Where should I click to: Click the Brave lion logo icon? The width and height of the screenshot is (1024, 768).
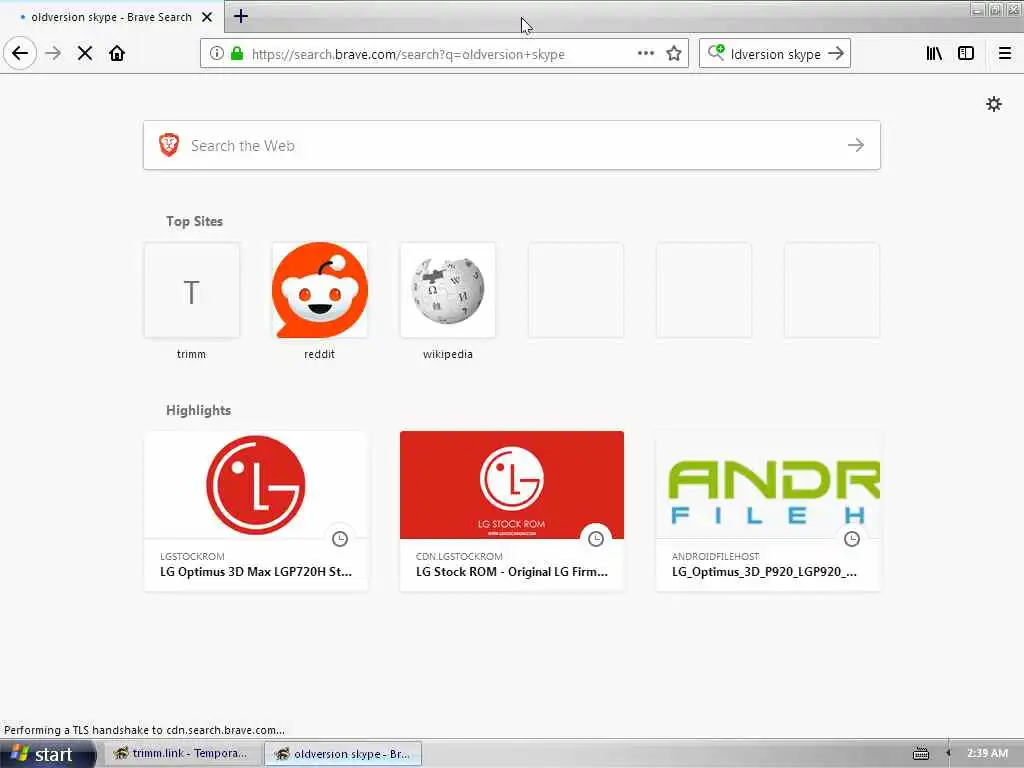[169, 145]
